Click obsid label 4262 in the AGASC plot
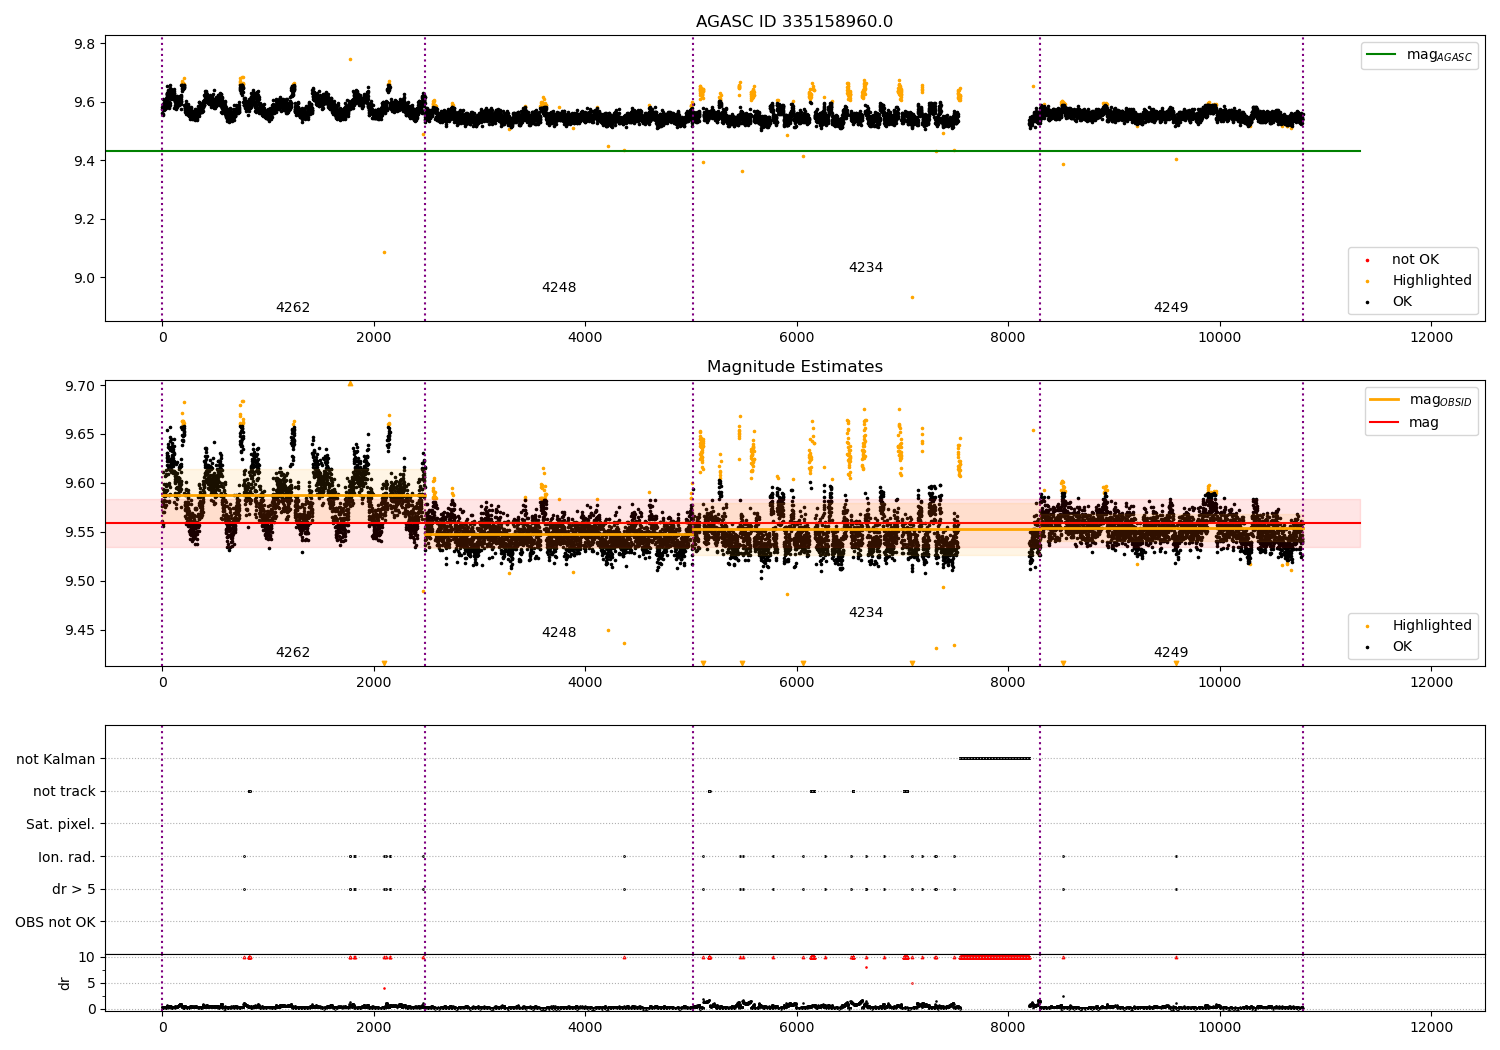 (293, 308)
